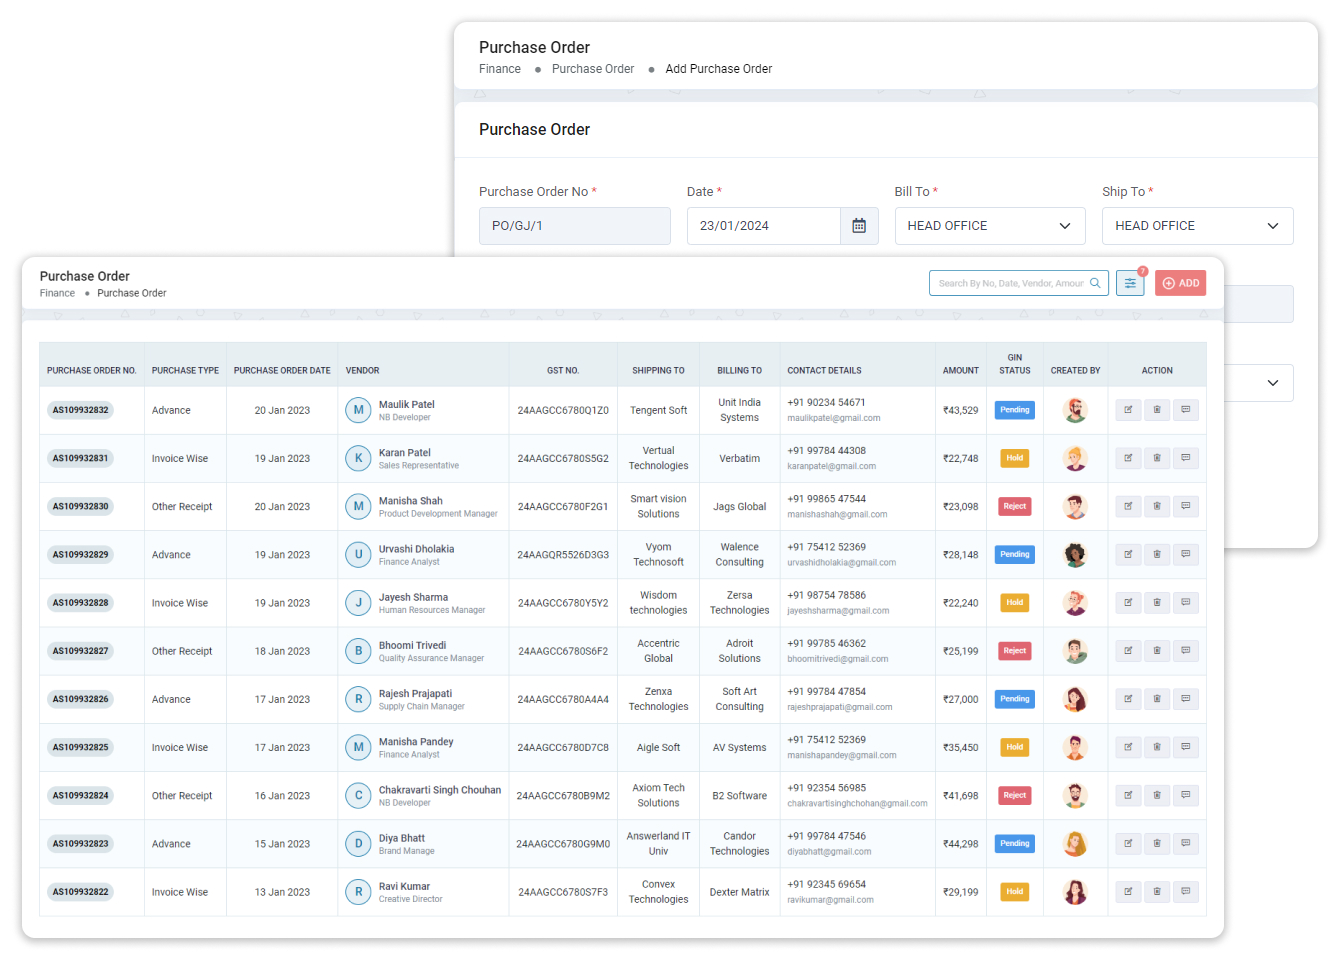
Task: Edit purchase order AS109932832
Action: [1128, 410]
